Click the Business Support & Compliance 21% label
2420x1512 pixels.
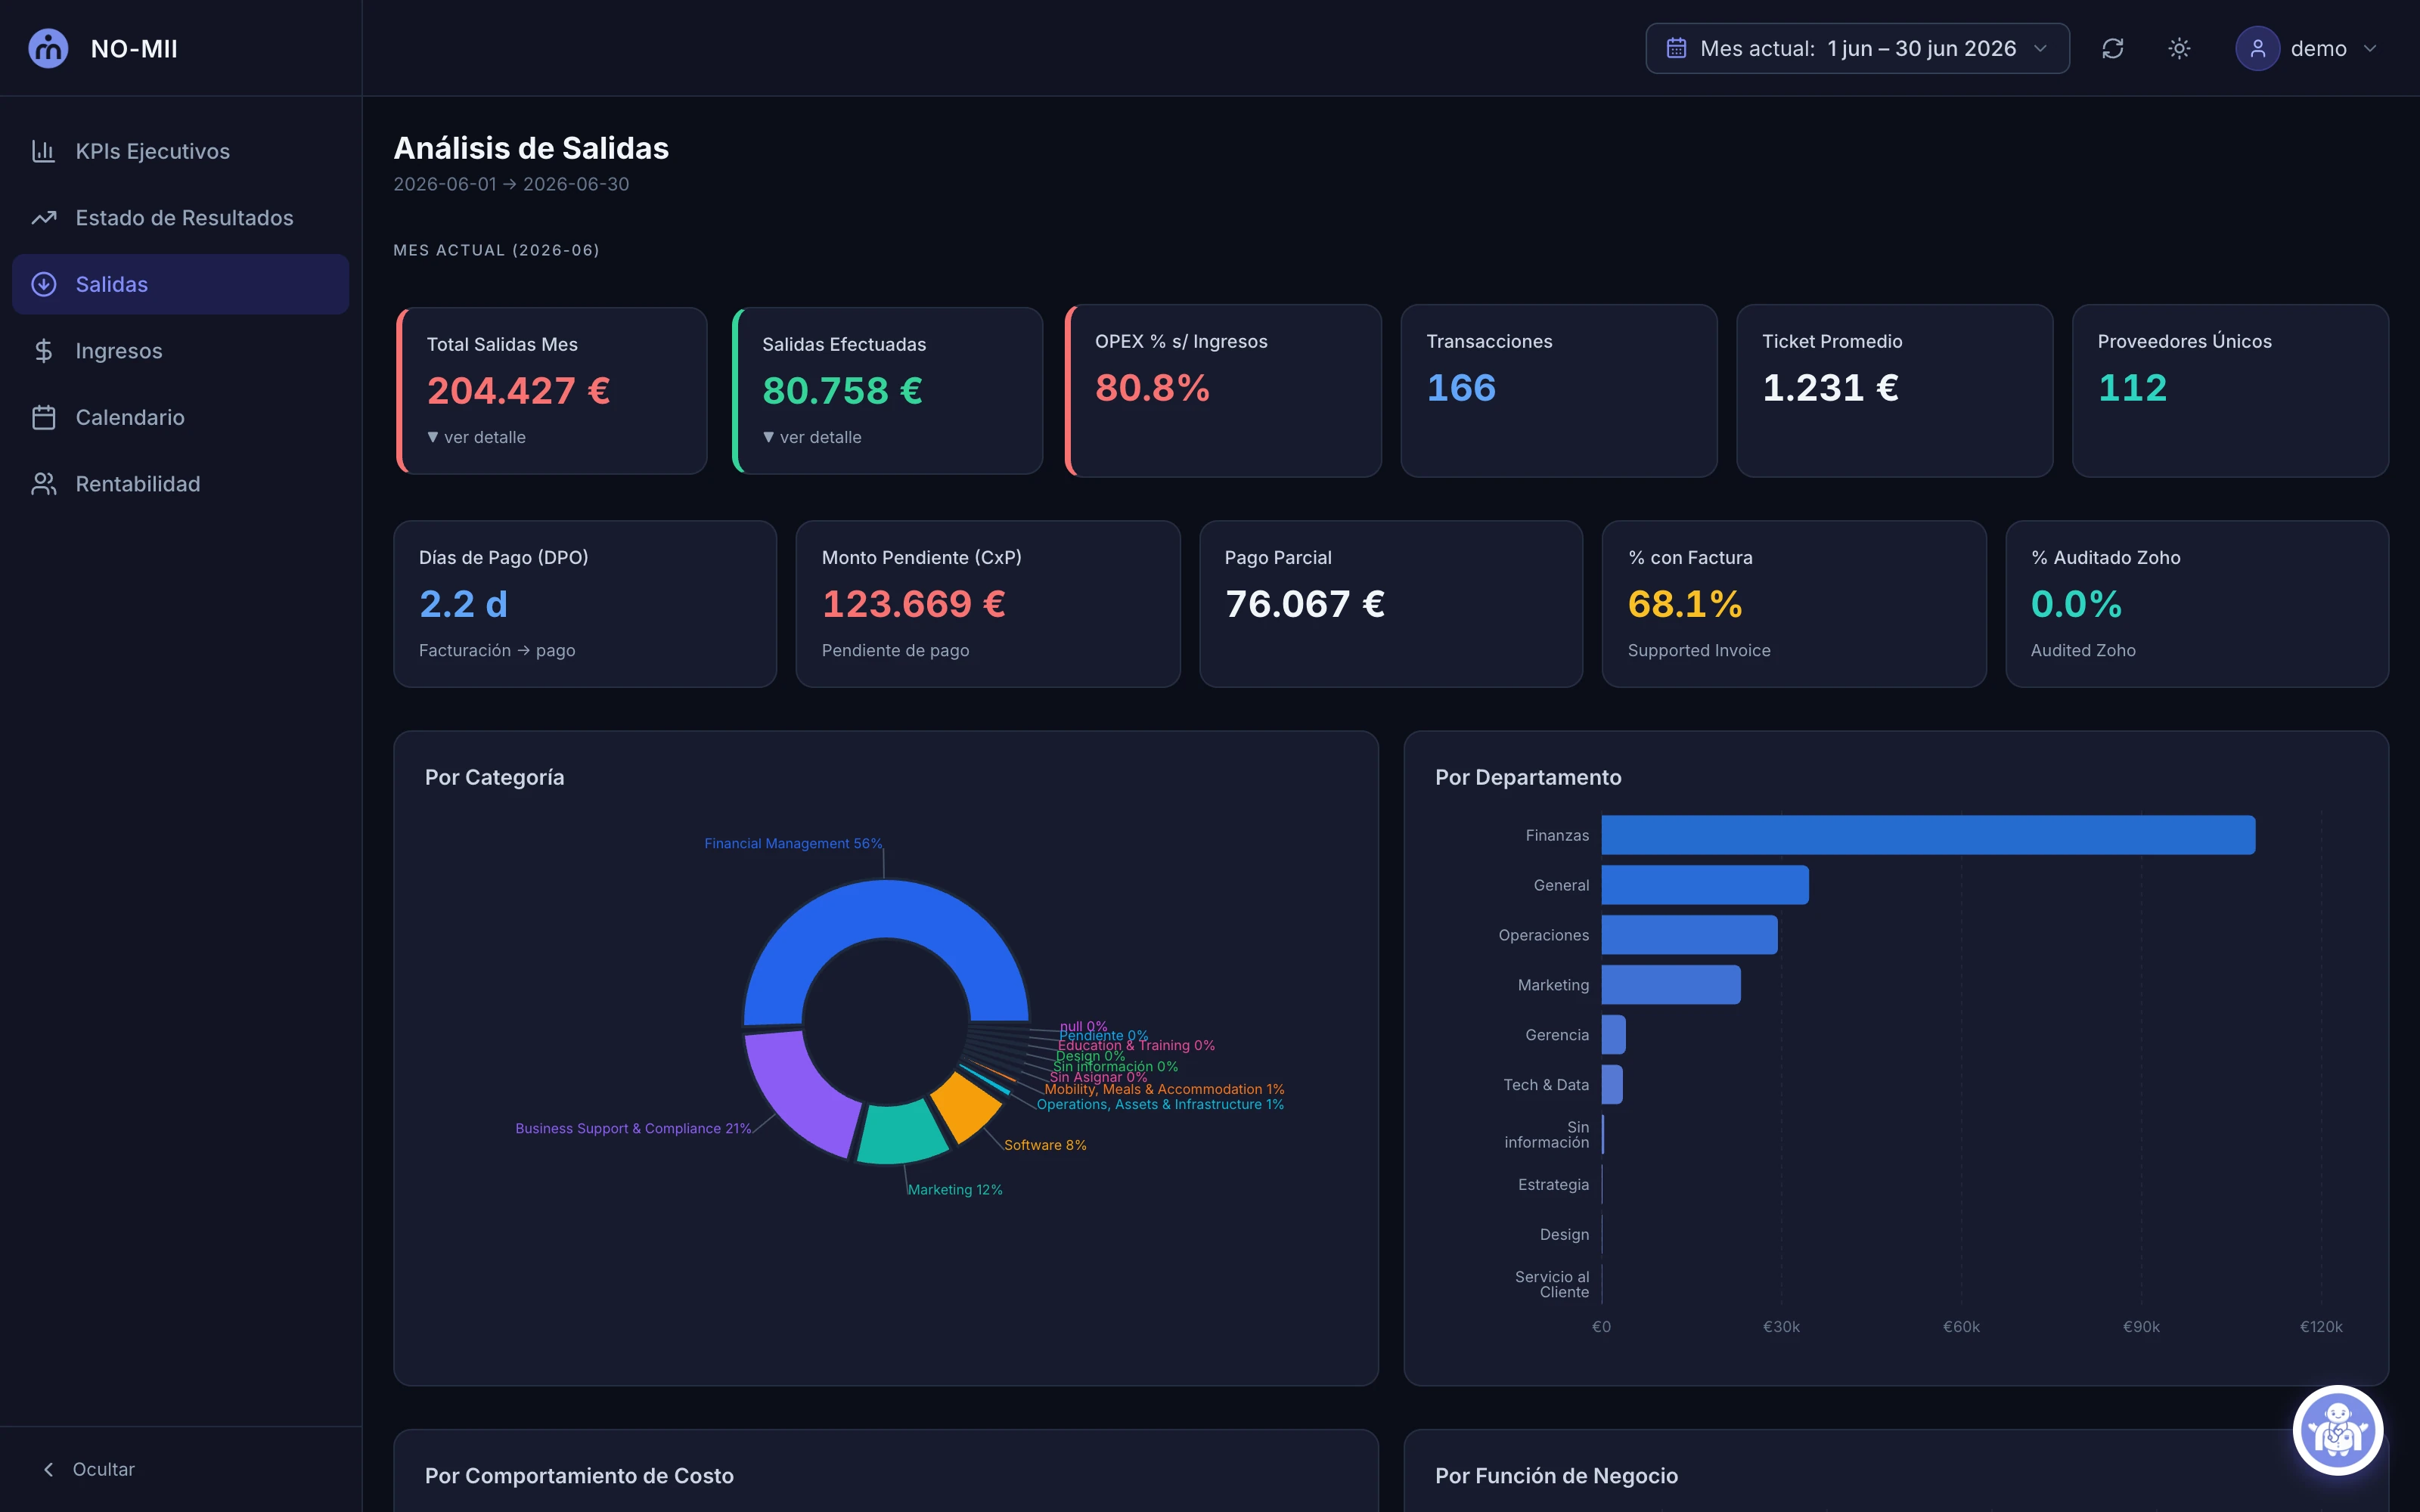633,1128
